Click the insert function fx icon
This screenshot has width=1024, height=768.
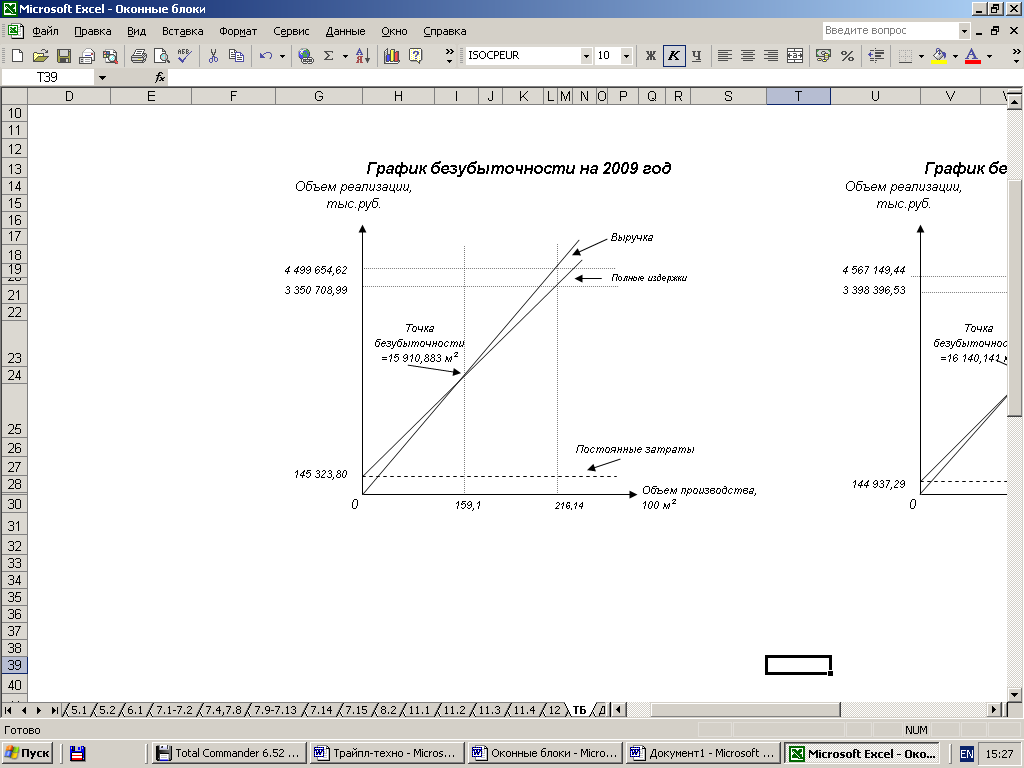click(160, 77)
